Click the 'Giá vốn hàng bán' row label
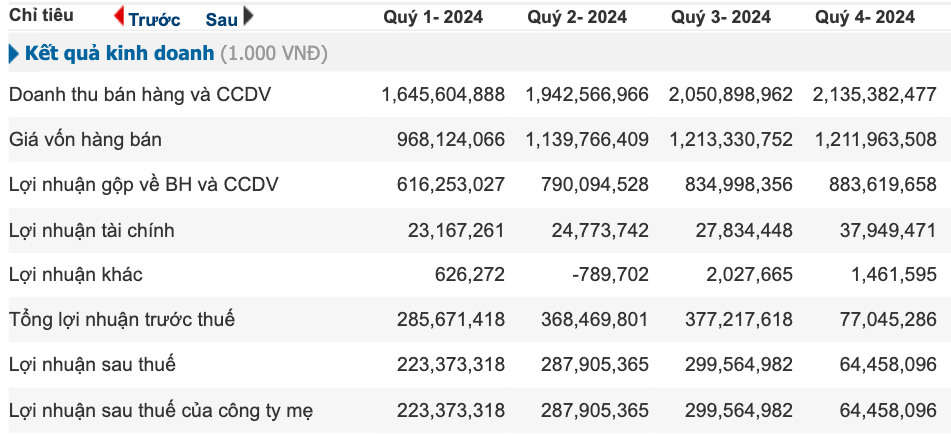 coord(85,140)
